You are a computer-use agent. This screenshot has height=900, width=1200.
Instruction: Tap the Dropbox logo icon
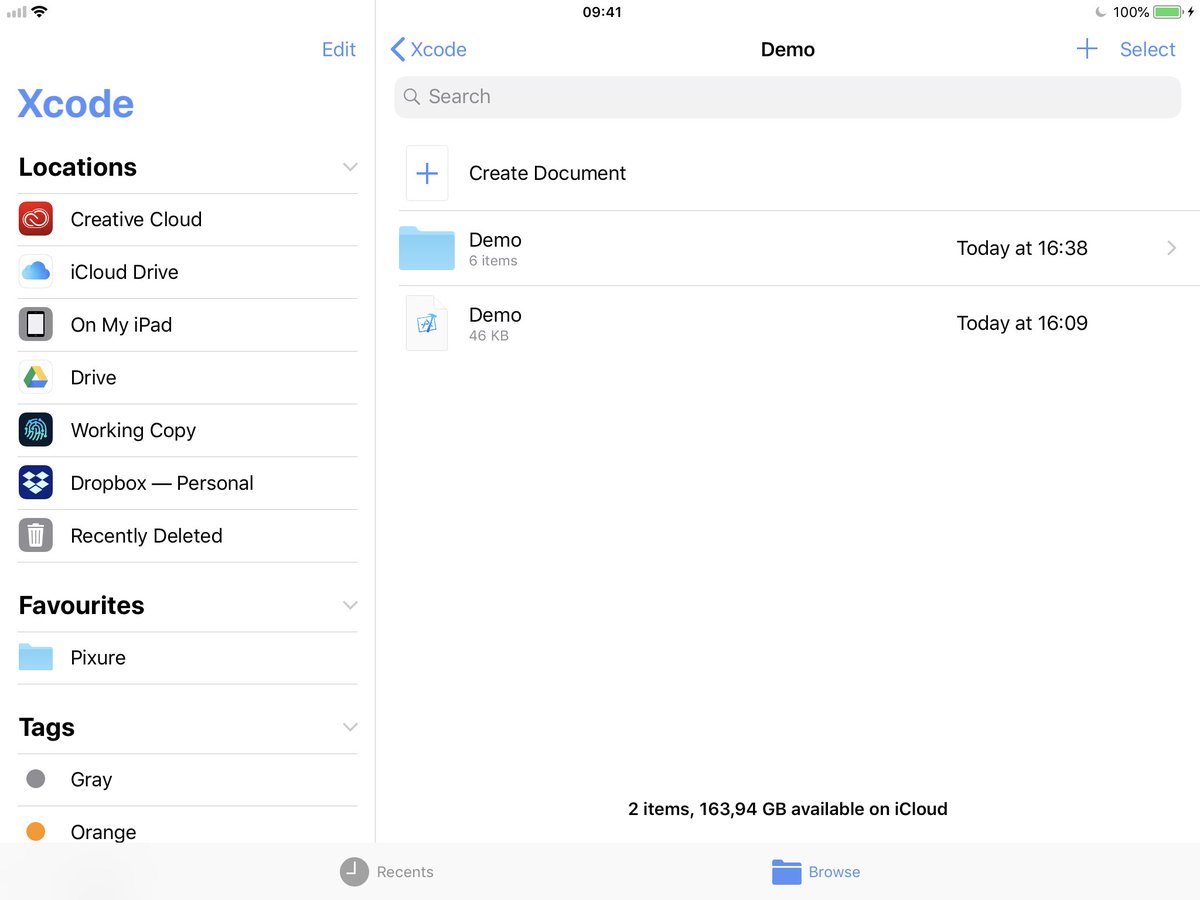pos(36,483)
